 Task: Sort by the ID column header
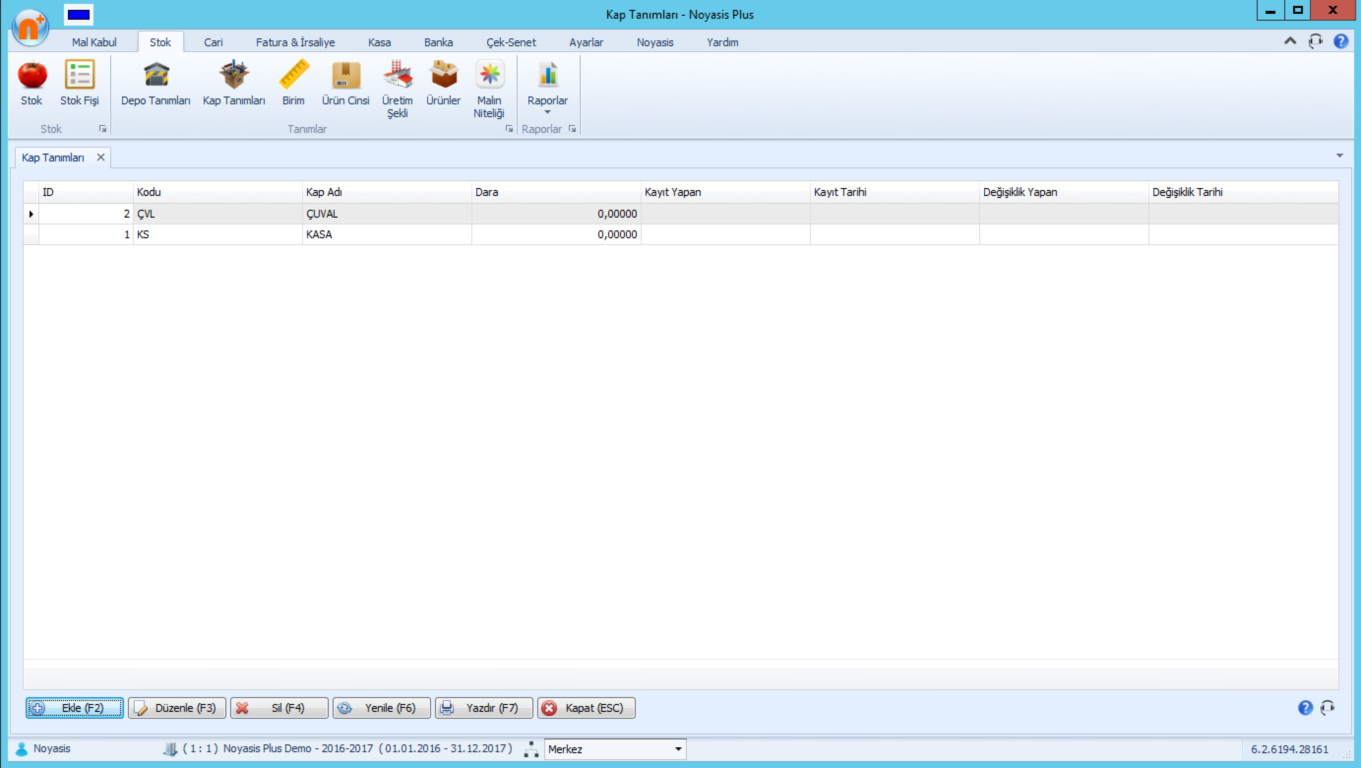tap(86, 192)
